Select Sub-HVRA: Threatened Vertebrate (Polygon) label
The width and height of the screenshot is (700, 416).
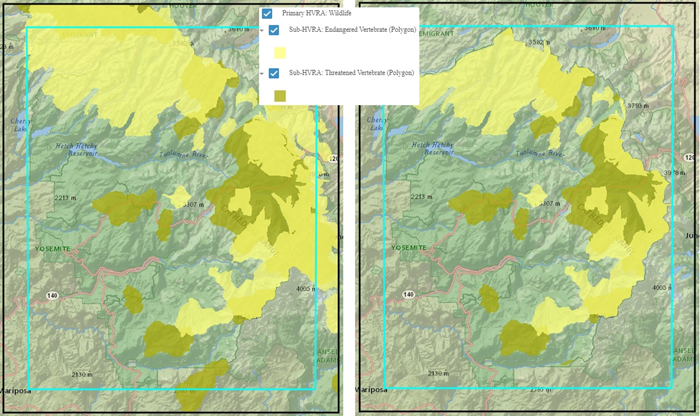pos(349,73)
